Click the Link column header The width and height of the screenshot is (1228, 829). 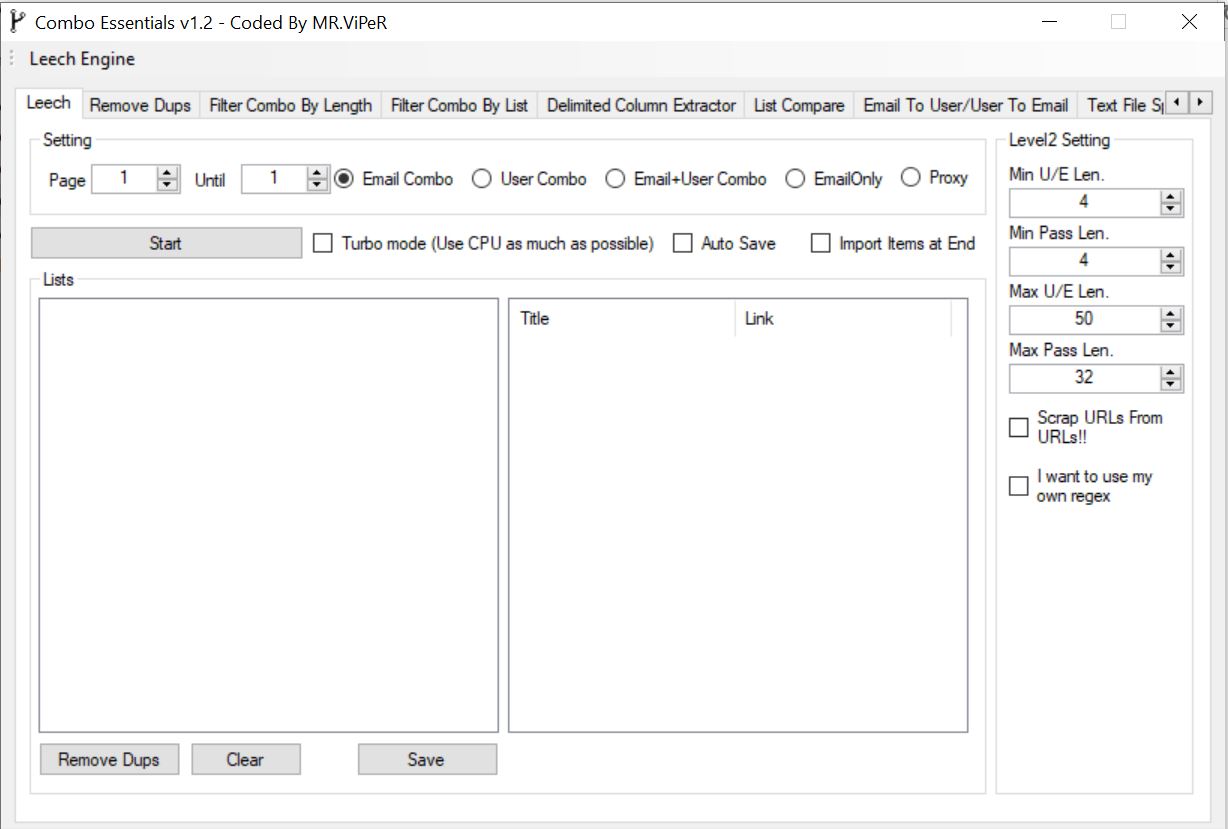pyautogui.click(x=843, y=319)
